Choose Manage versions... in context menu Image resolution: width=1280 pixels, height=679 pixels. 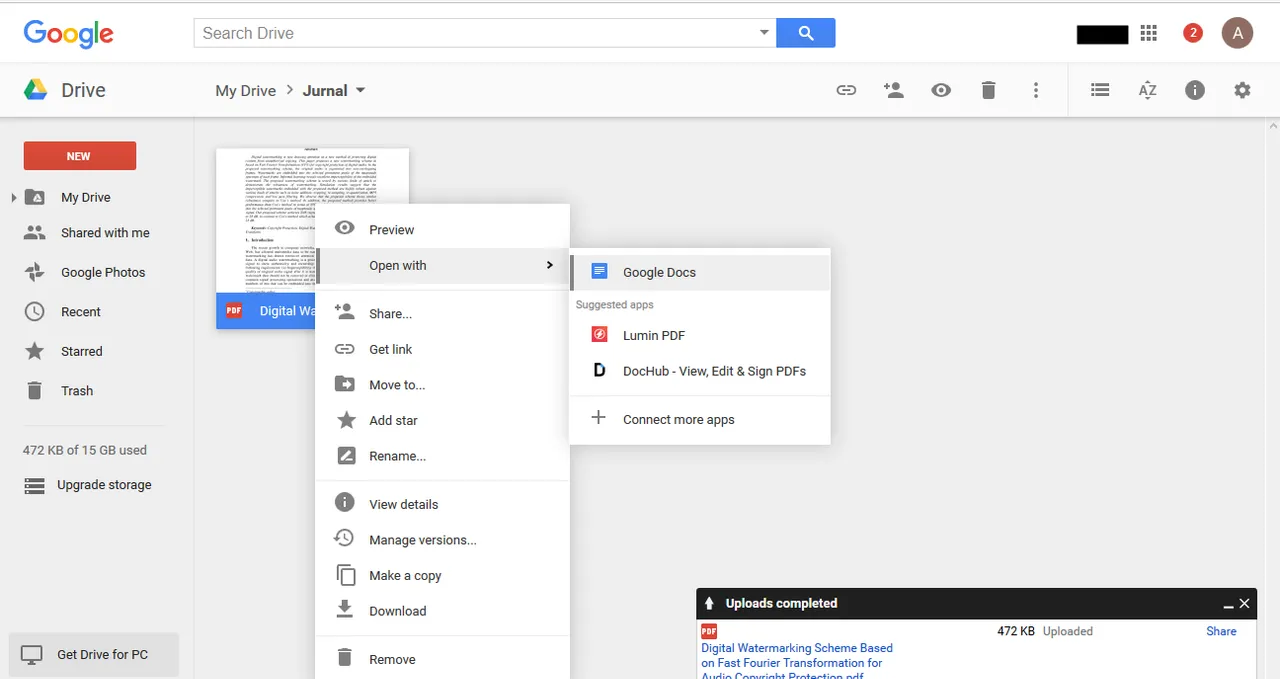[x=442, y=540]
